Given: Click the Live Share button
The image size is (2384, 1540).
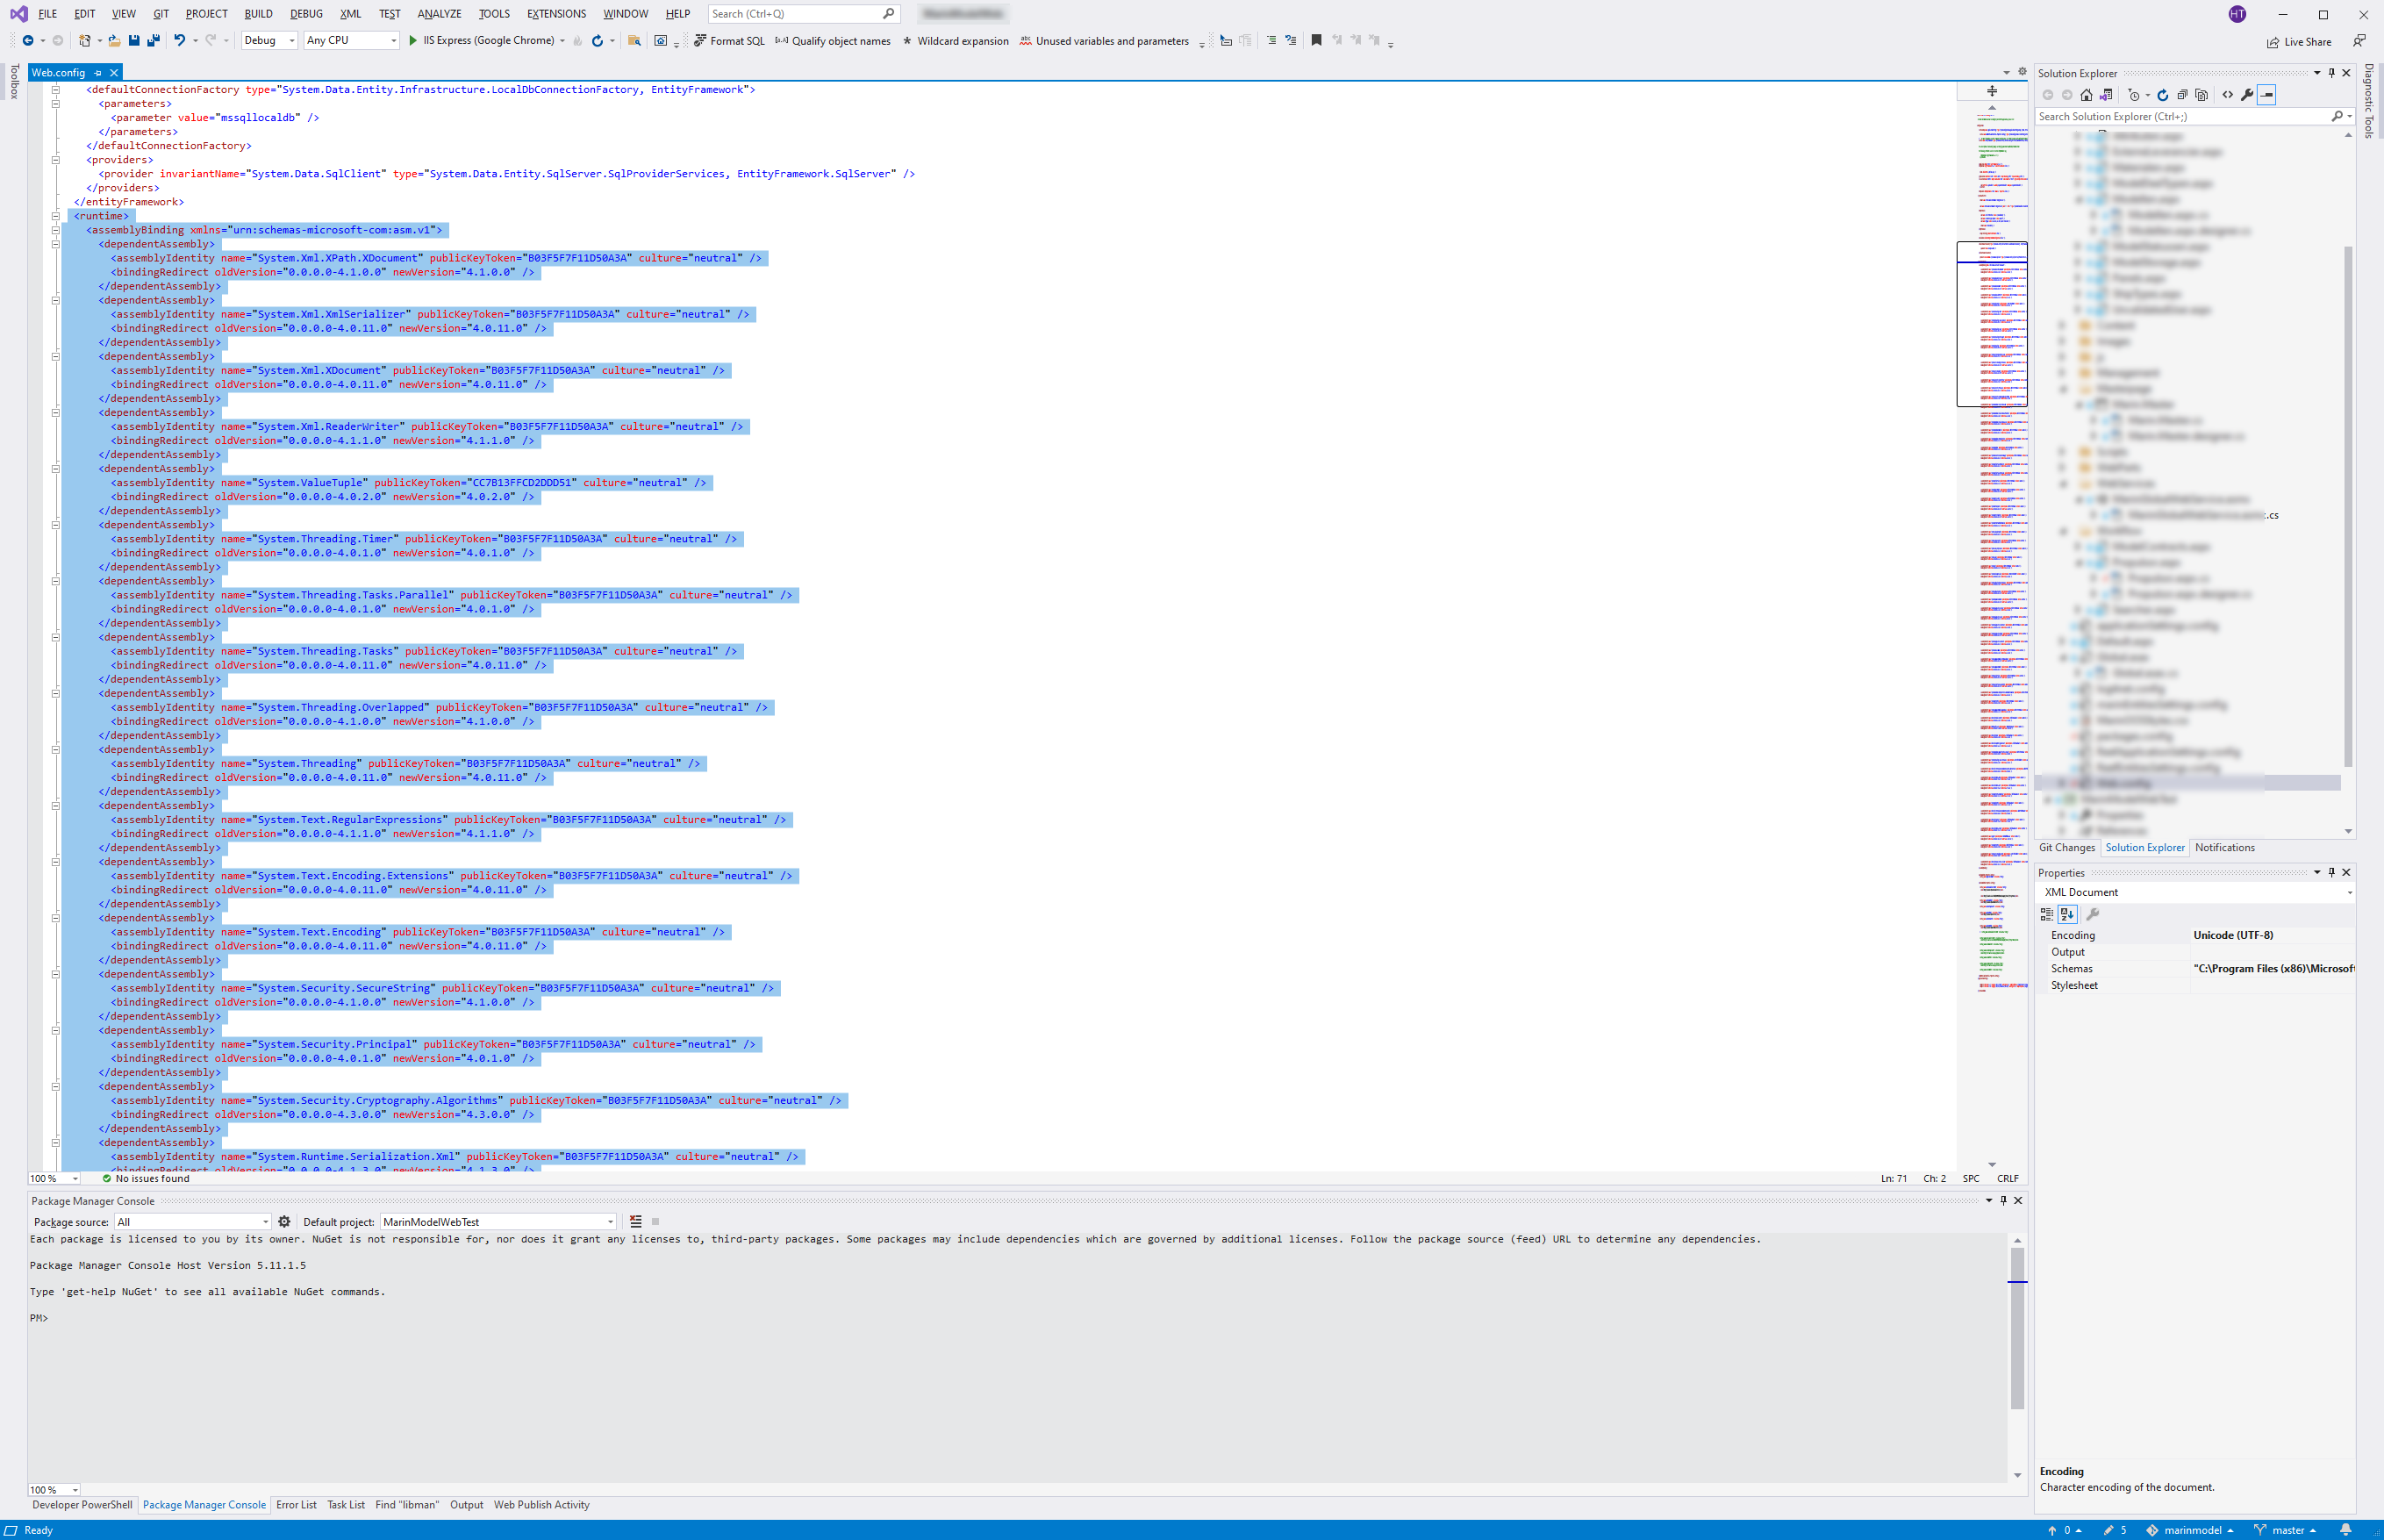Looking at the screenshot, I should click(x=2299, y=42).
